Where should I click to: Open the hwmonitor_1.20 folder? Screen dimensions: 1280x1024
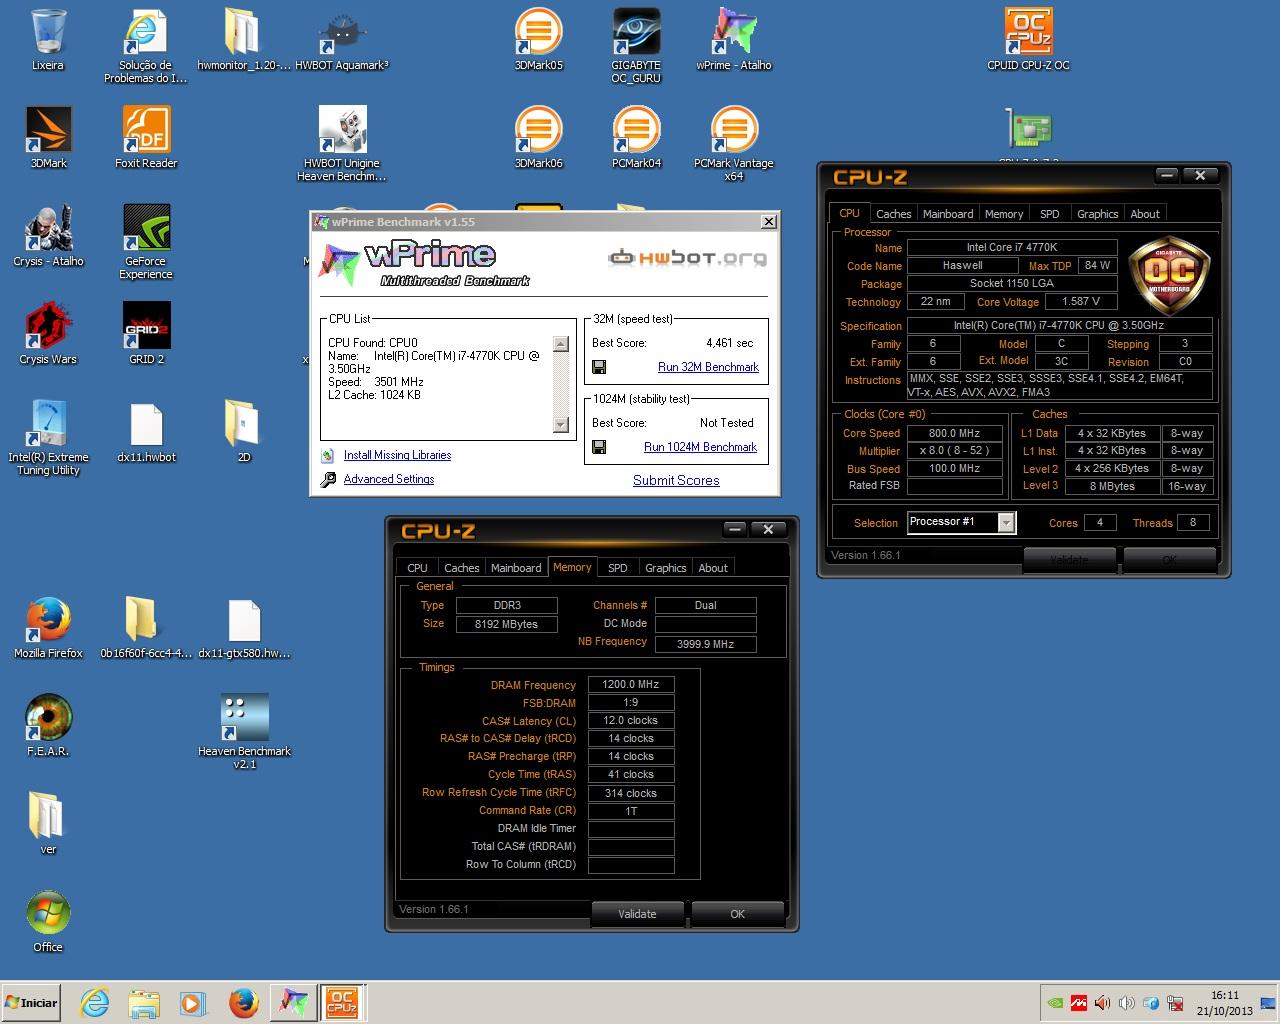click(x=243, y=40)
